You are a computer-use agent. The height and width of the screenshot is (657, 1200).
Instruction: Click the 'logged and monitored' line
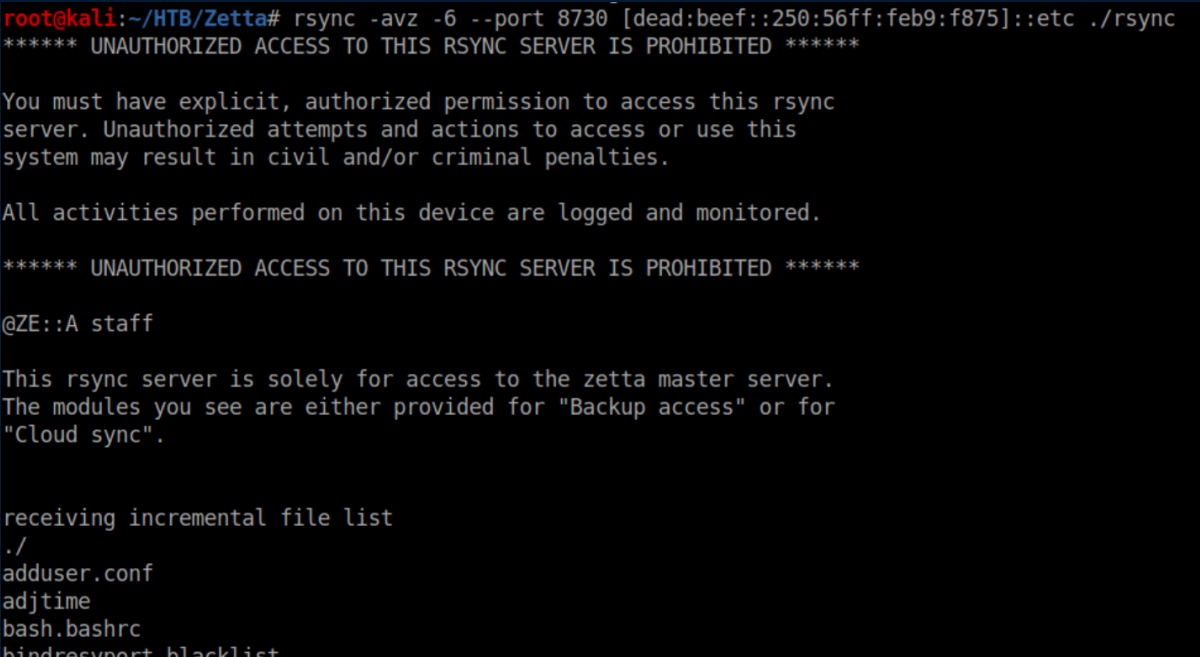tap(411, 213)
